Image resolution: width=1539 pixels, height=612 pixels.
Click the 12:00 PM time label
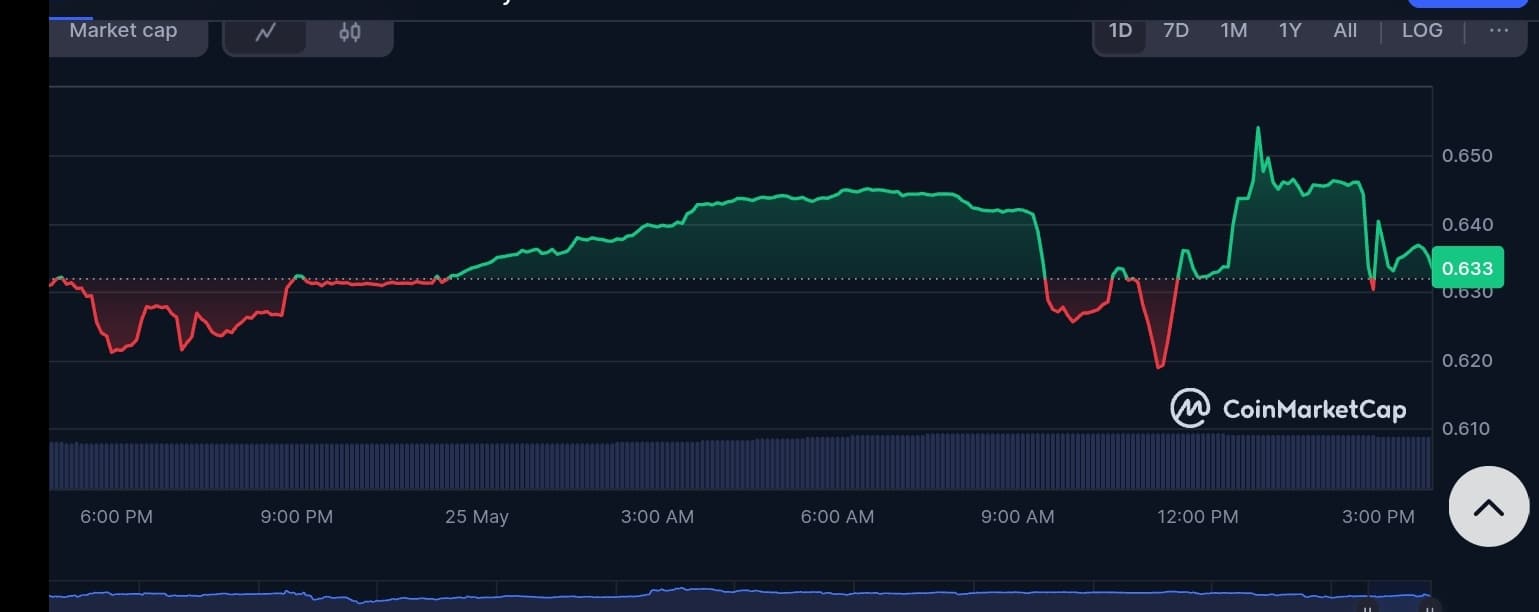pos(1198,517)
